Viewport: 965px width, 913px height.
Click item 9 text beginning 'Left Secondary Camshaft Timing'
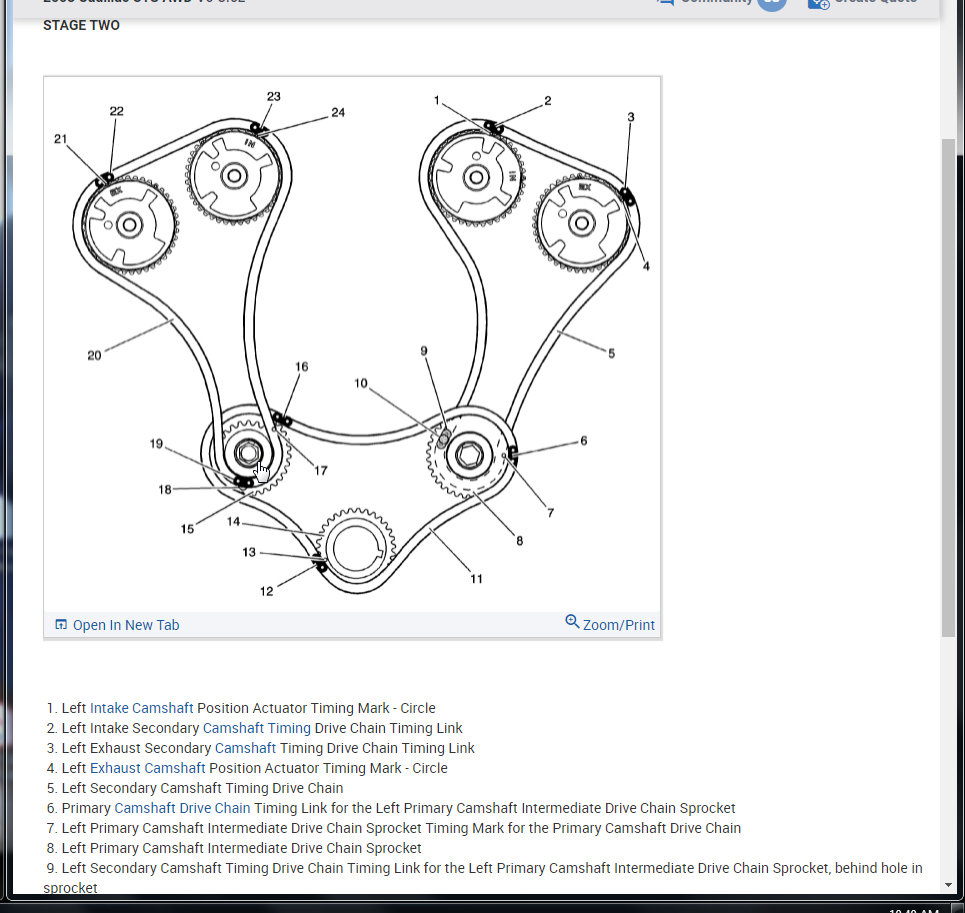pyautogui.click(x=483, y=878)
